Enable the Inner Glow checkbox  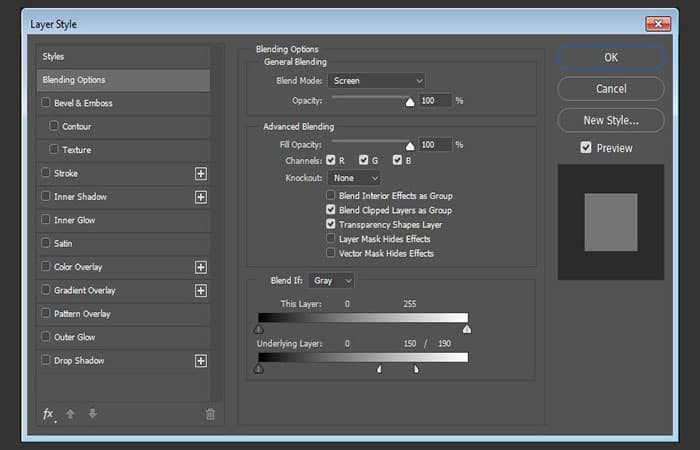click(46, 219)
